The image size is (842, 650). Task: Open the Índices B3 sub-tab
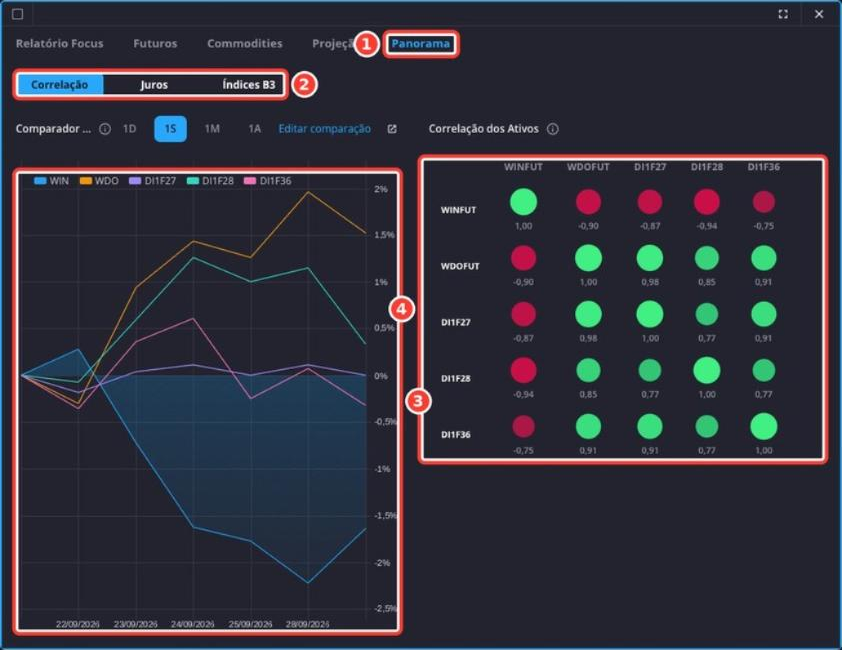[x=249, y=84]
